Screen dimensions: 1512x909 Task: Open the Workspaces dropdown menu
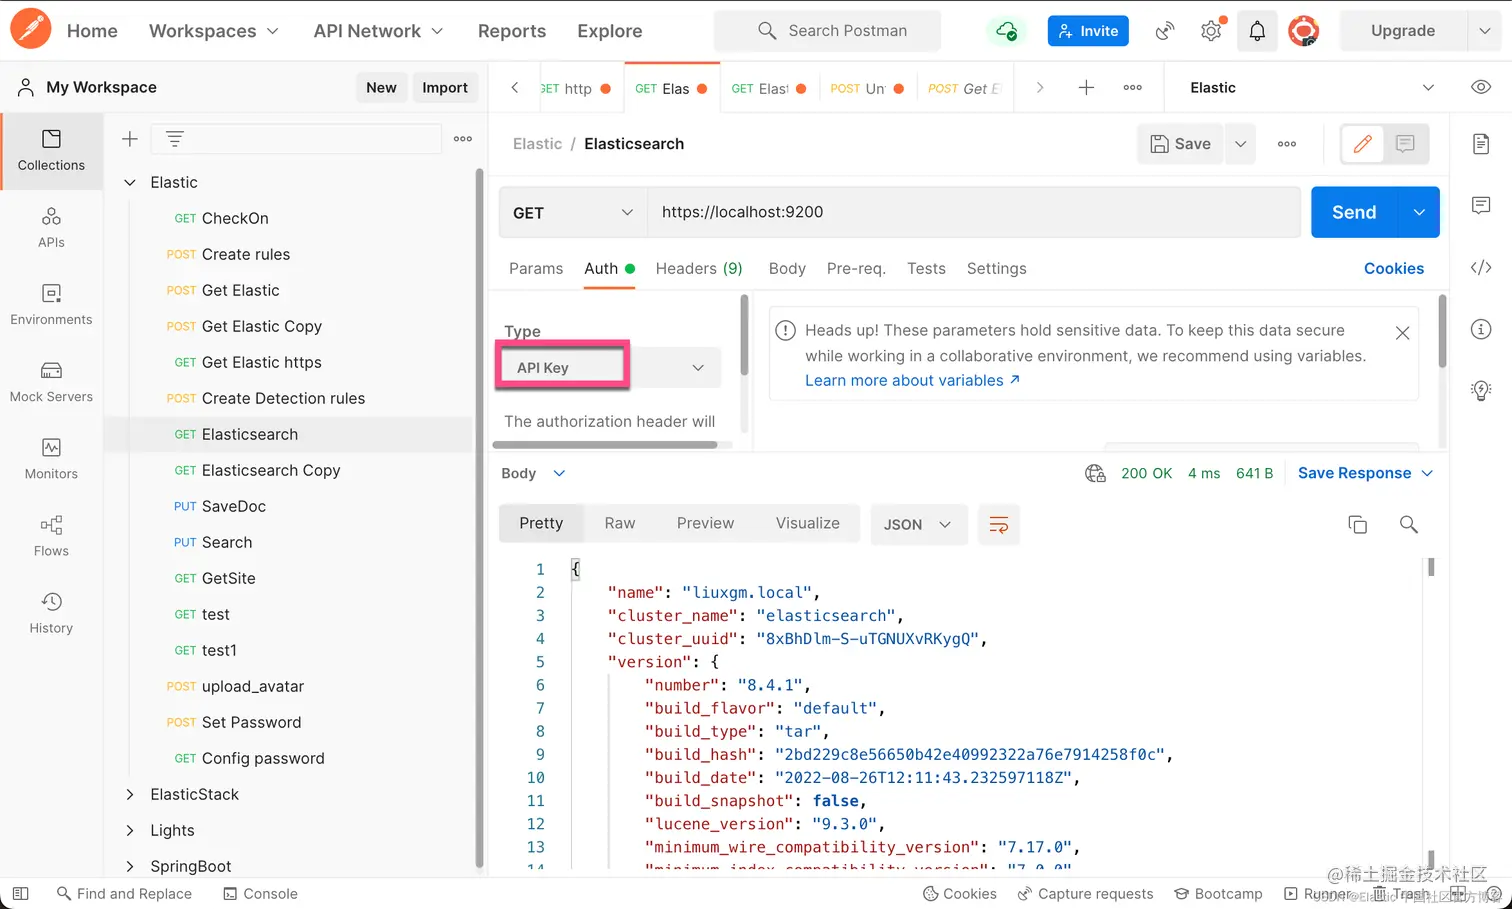pos(214,31)
